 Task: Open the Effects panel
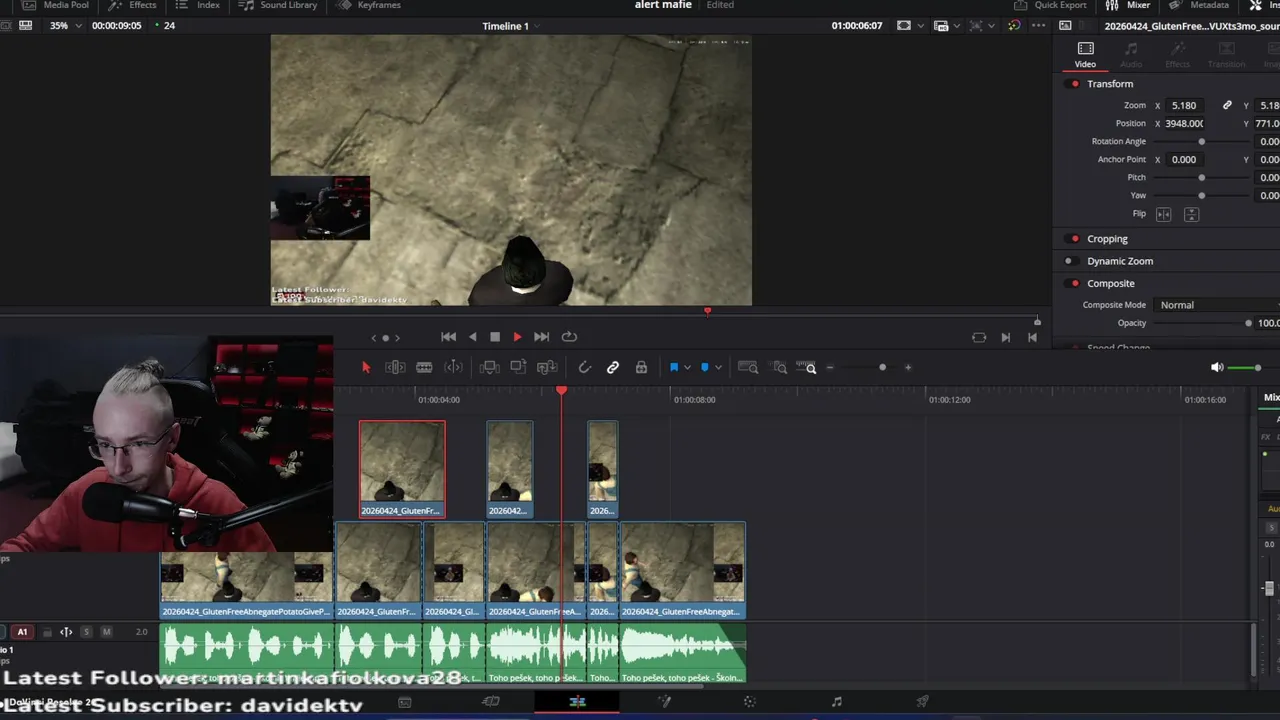coord(133,5)
